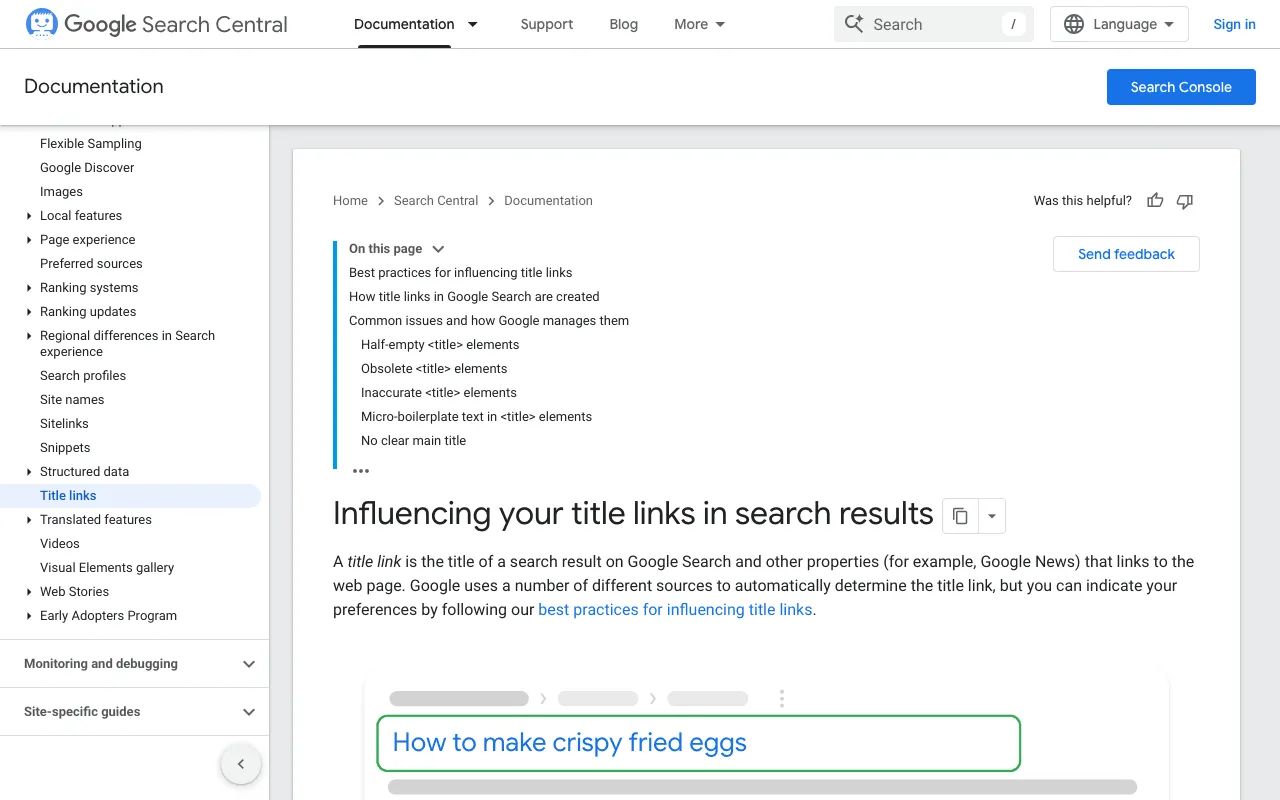Image resolution: width=1280 pixels, height=800 pixels.
Task: Click the globe Language selector
Action: (x=1119, y=24)
